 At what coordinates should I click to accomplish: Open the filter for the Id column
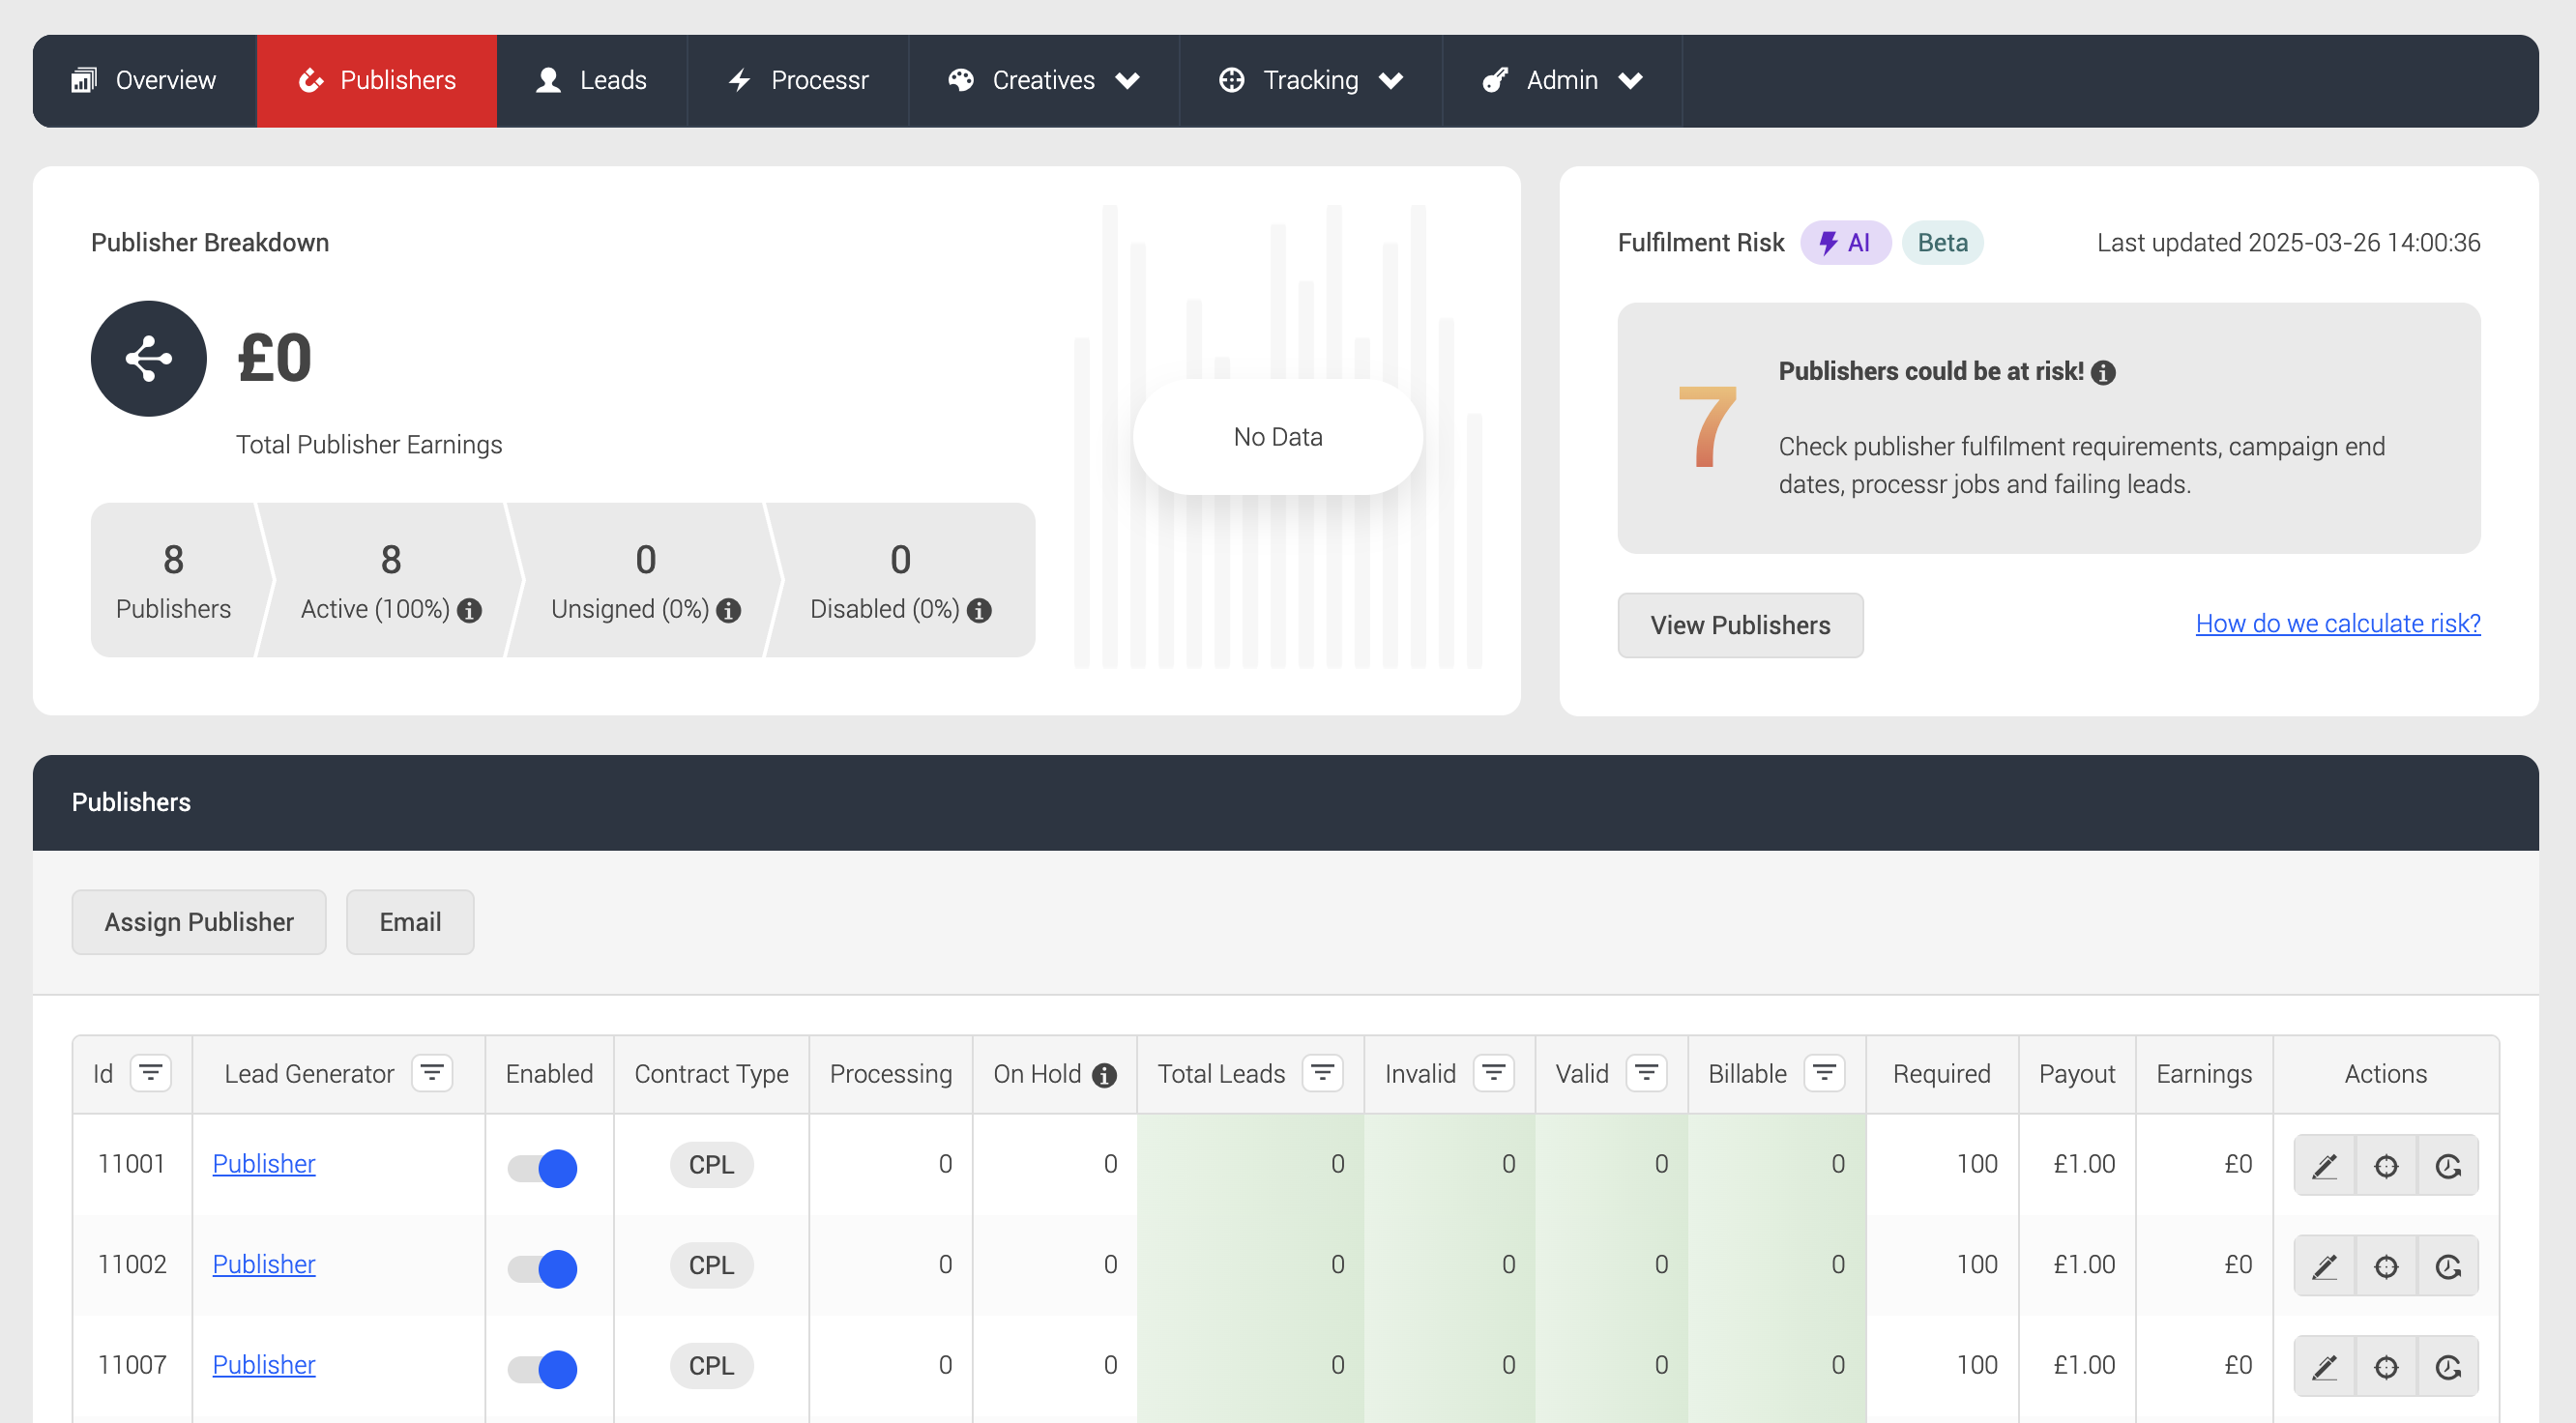click(x=151, y=1073)
